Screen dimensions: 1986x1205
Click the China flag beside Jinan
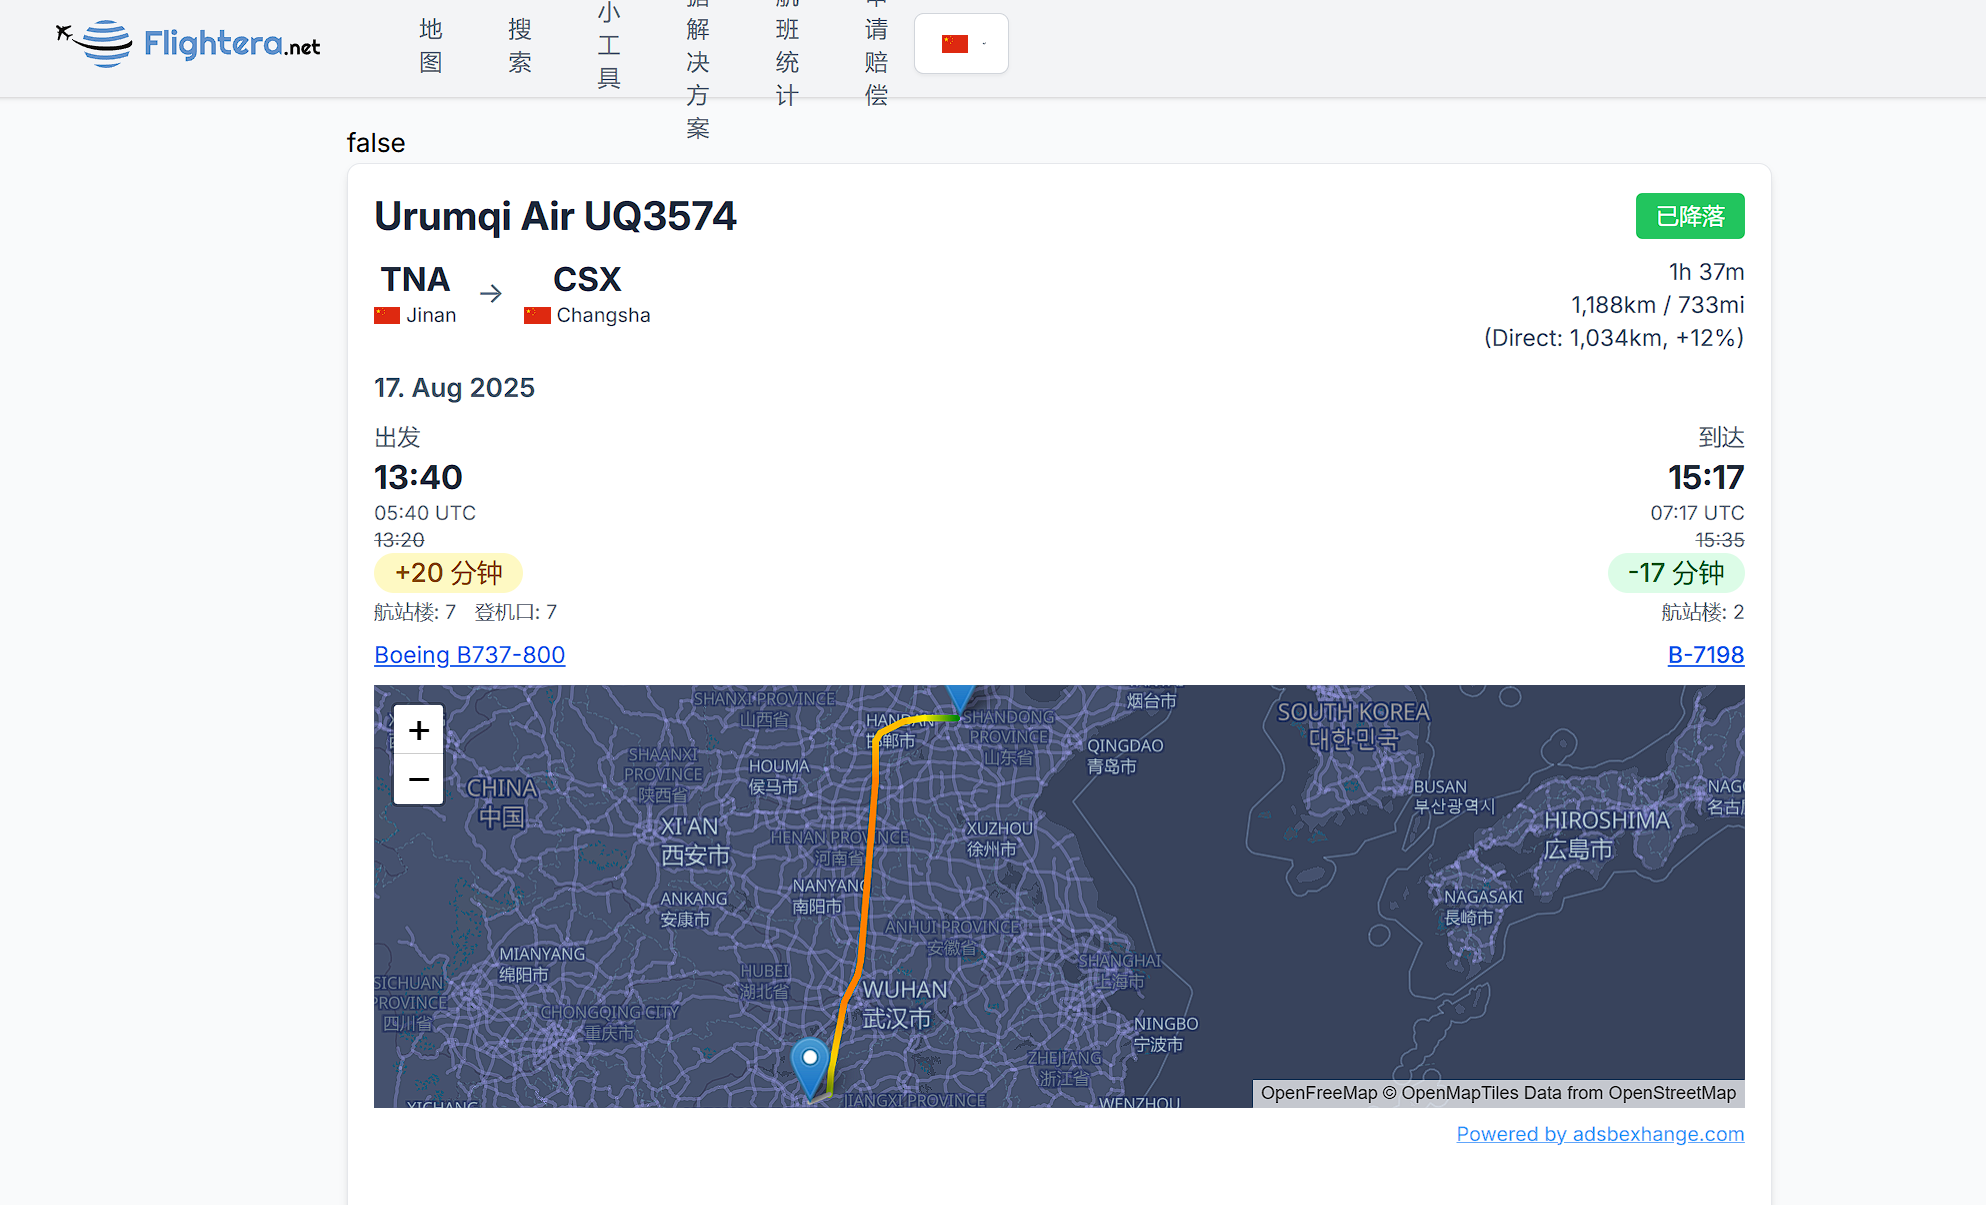pyautogui.click(x=387, y=316)
